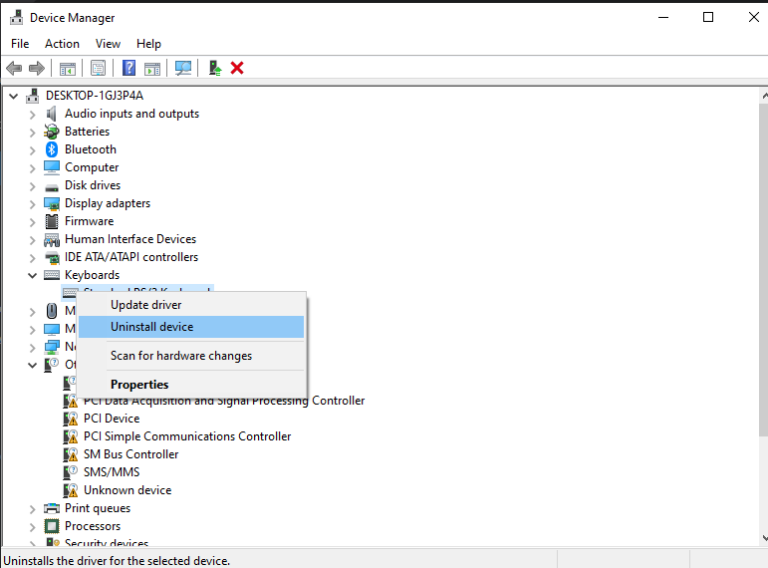Viewport: 768px width, 568px height.
Task: Click the Update device driver toolbar icon
Action: [214, 68]
